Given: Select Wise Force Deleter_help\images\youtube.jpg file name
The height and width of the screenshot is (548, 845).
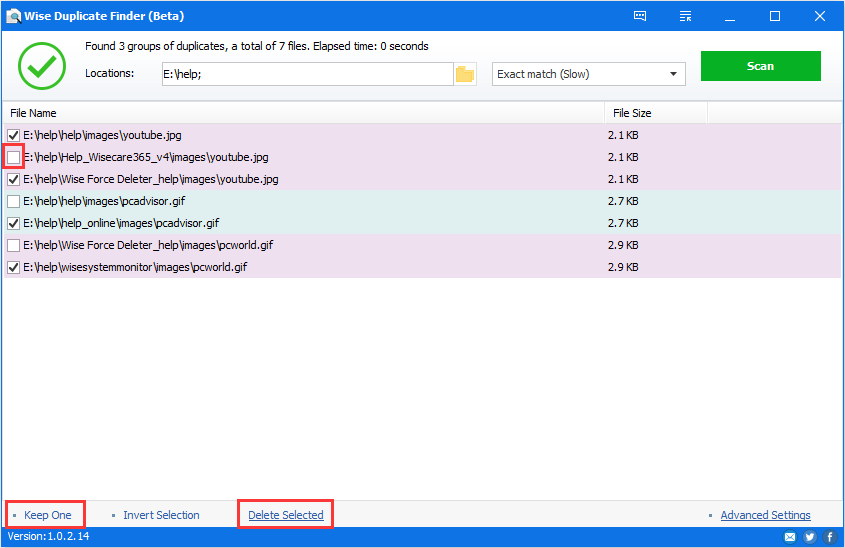Looking at the screenshot, I should pyautogui.click(x=151, y=179).
